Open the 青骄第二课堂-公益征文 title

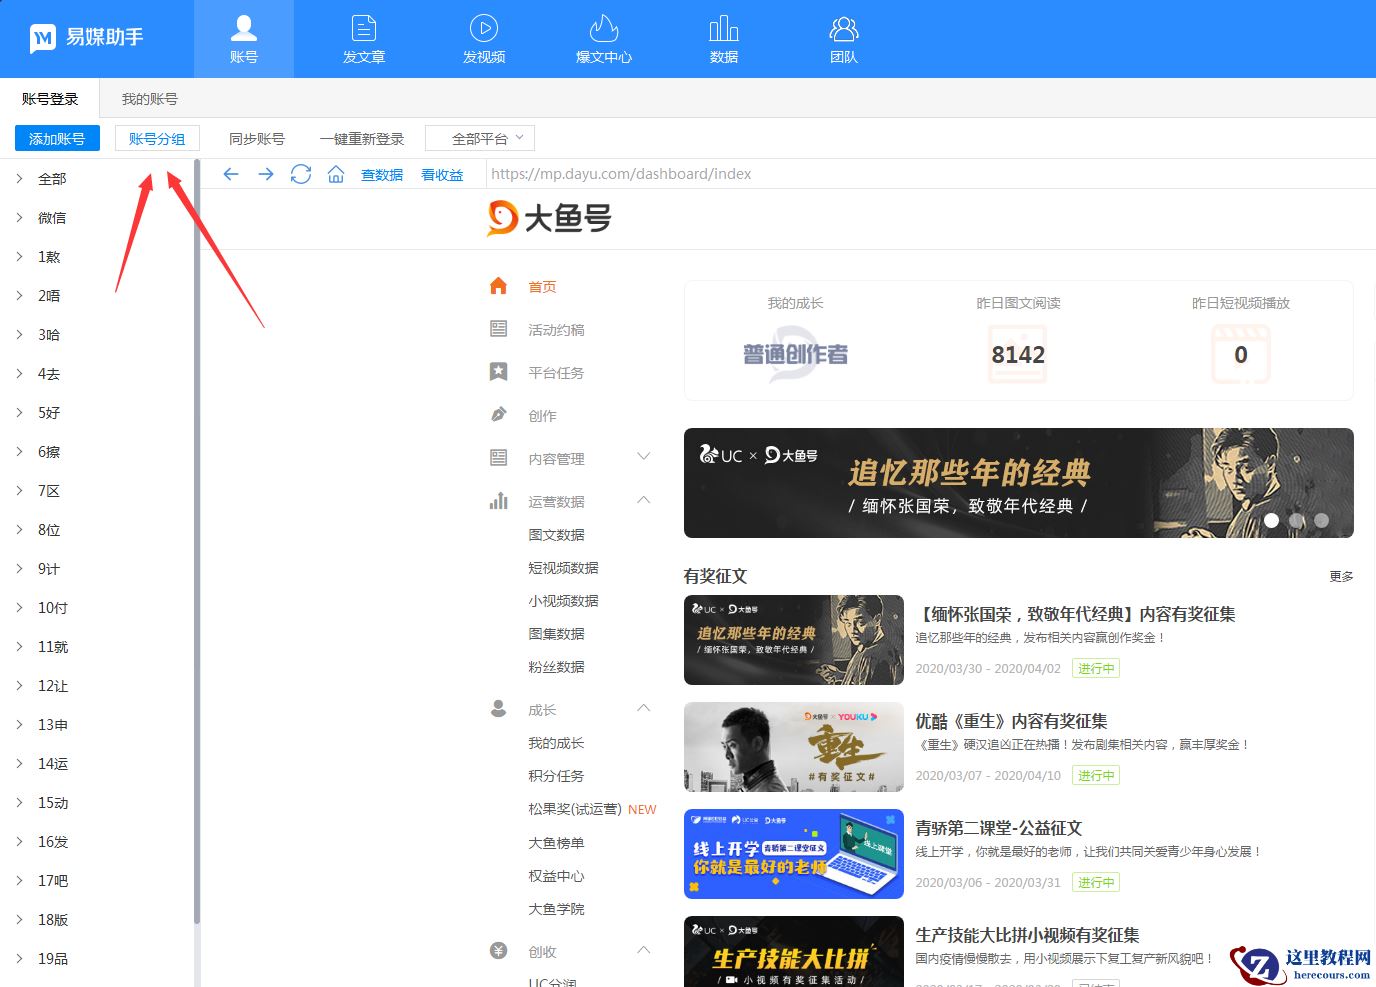[x=999, y=828]
